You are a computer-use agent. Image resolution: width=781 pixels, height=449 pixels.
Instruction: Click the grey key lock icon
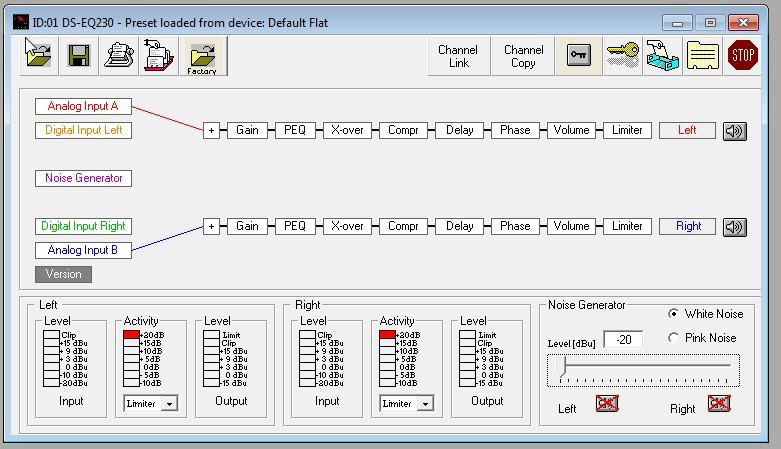click(x=578, y=56)
